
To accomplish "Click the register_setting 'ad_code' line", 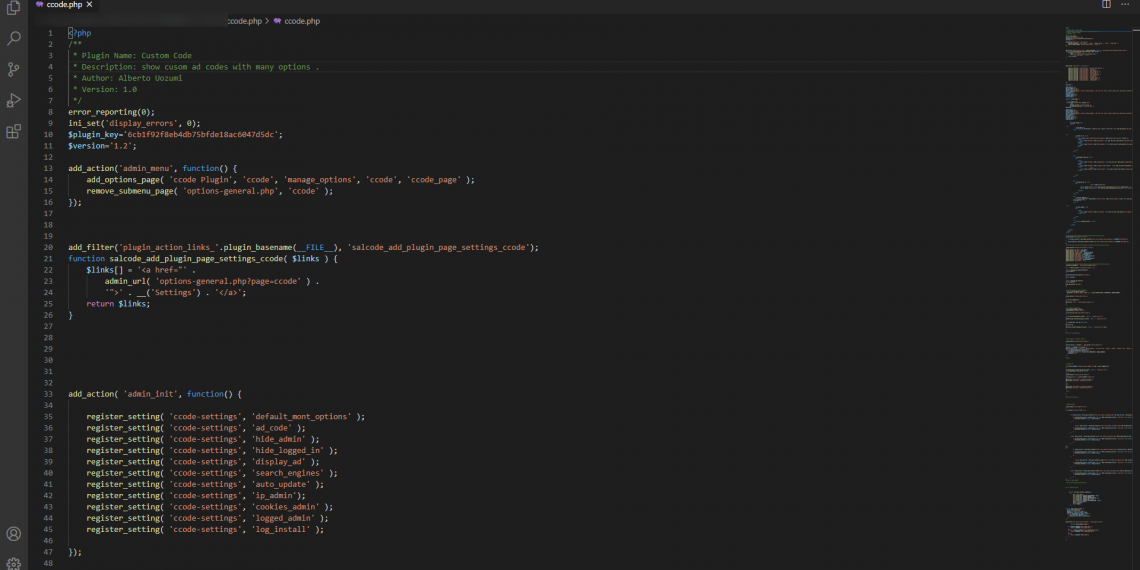I will [x=196, y=428].
